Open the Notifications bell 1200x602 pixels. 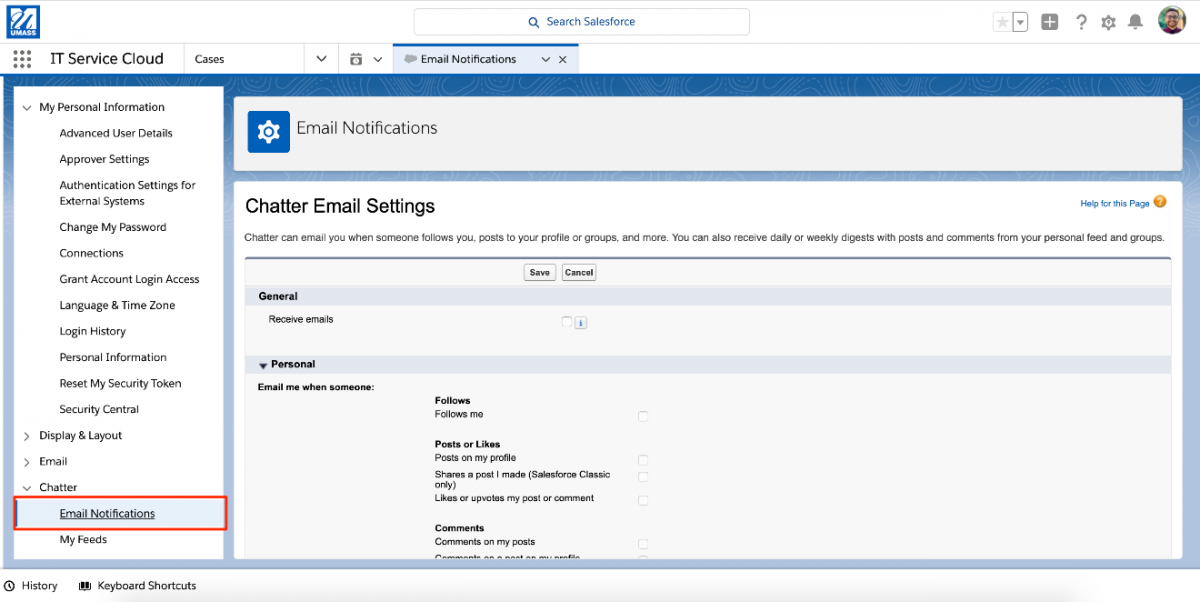tap(1135, 22)
